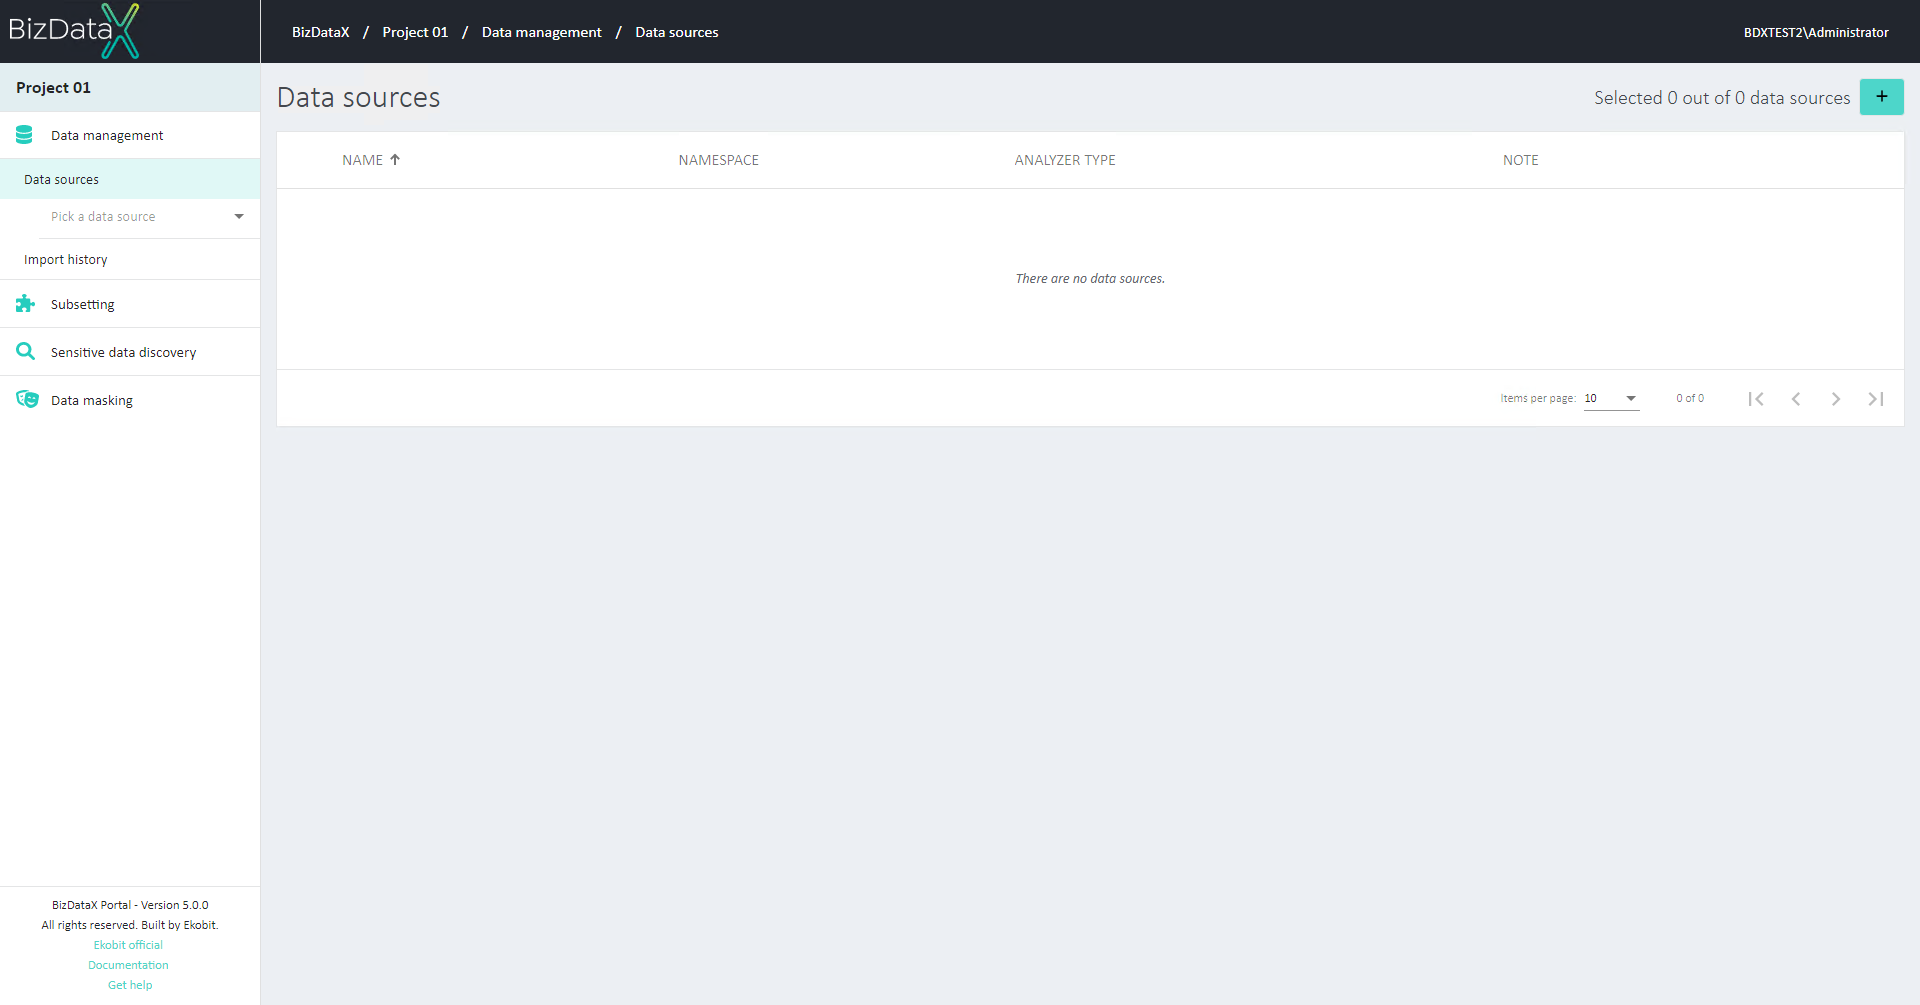1920x1005 pixels.
Task: Click 'Selected 0 out of 0 data sources' text
Action: pos(1722,98)
